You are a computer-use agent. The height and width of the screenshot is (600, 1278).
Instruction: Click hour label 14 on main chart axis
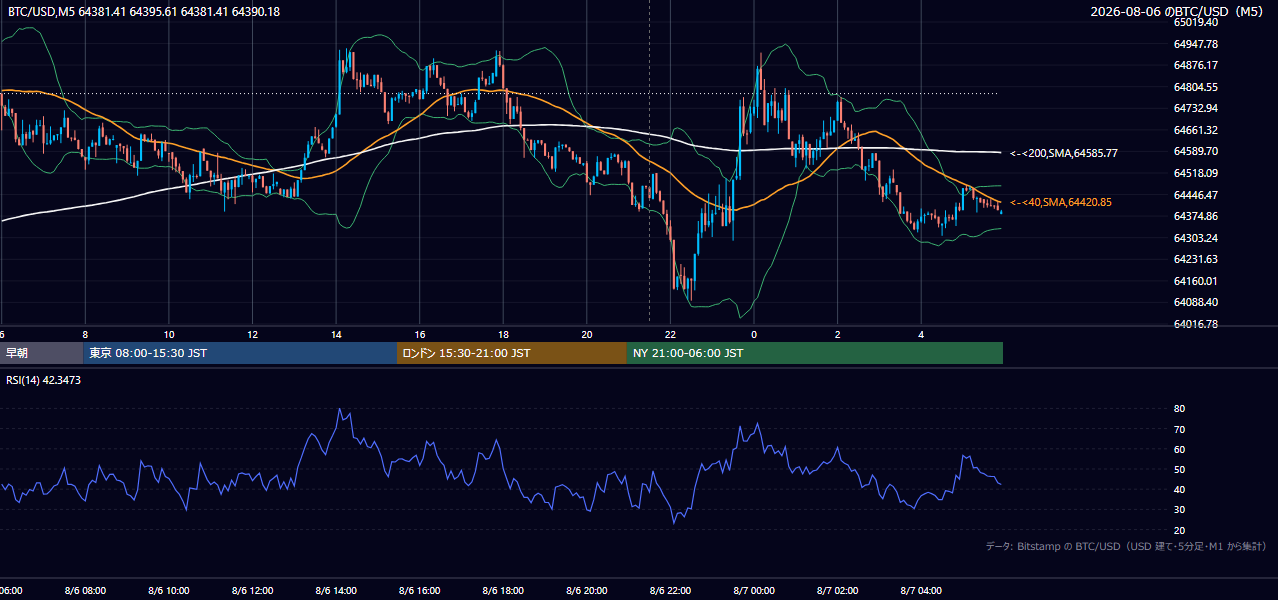(336, 334)
